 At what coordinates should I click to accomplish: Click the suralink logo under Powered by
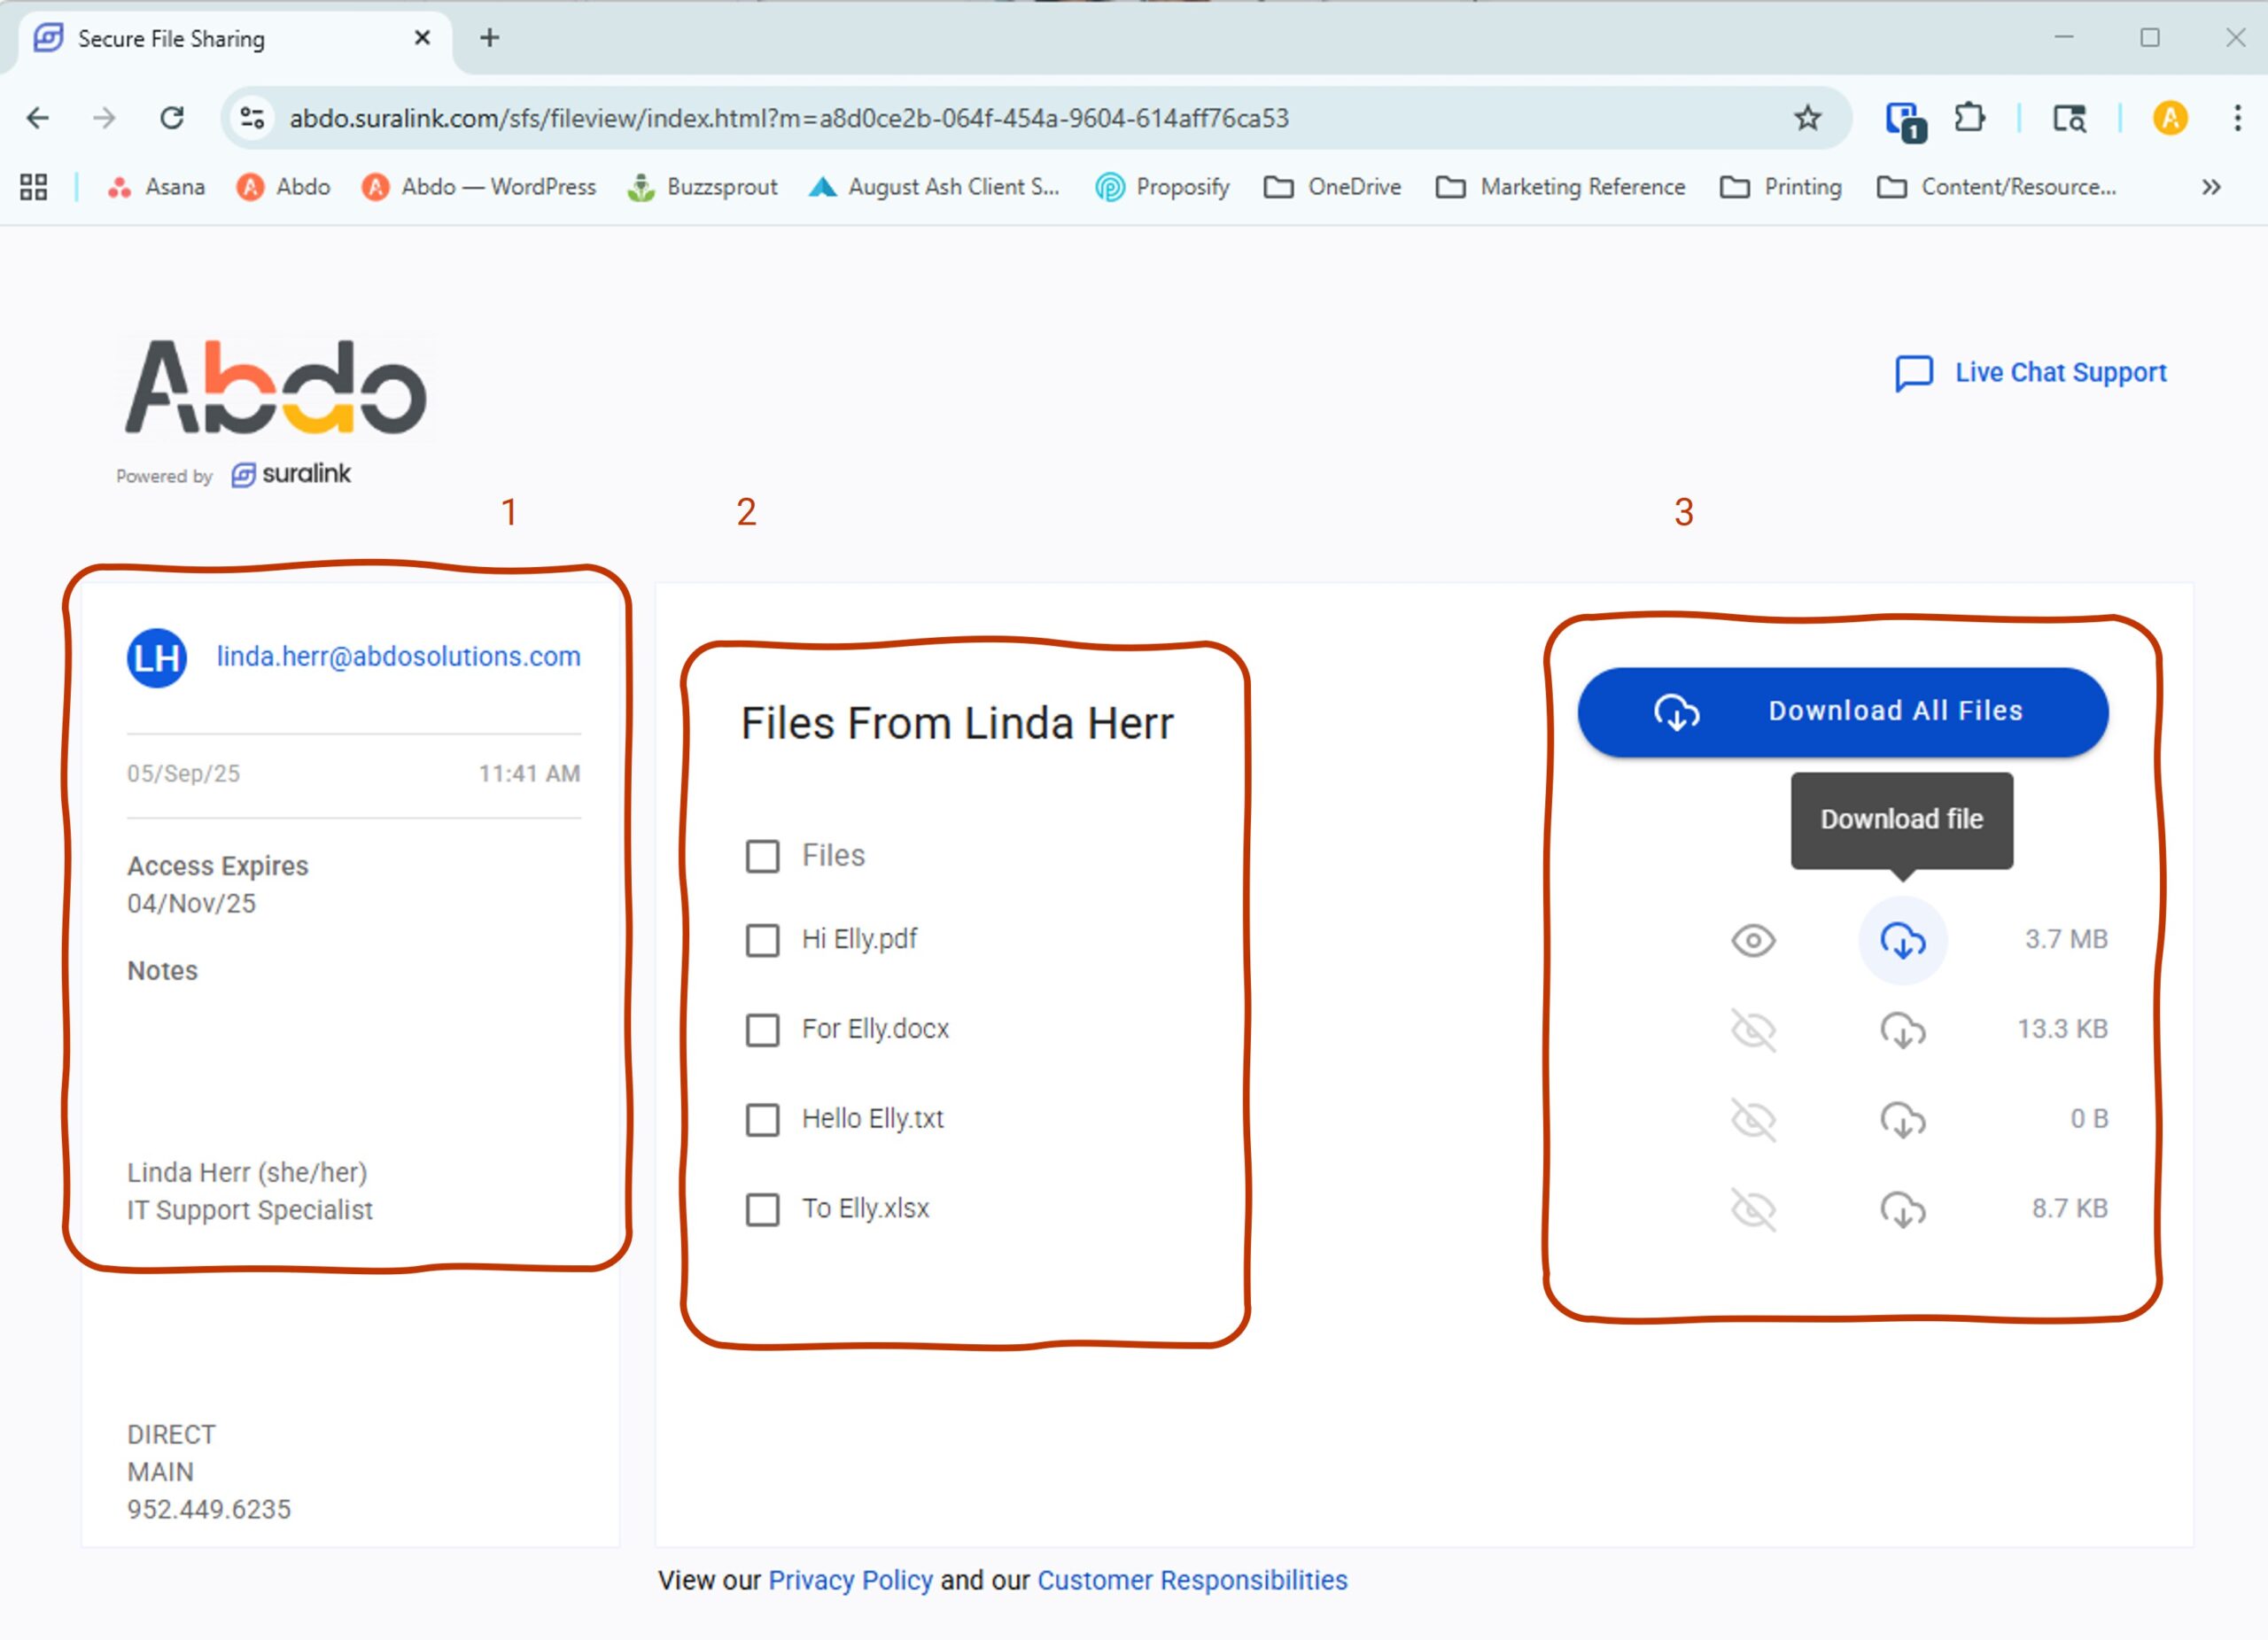pyautogui.click(x=291, y=474)
